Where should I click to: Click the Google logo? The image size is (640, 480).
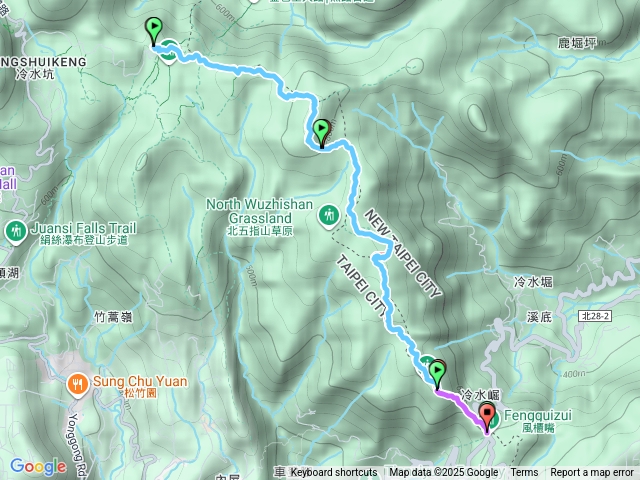[x=38, y=467]
